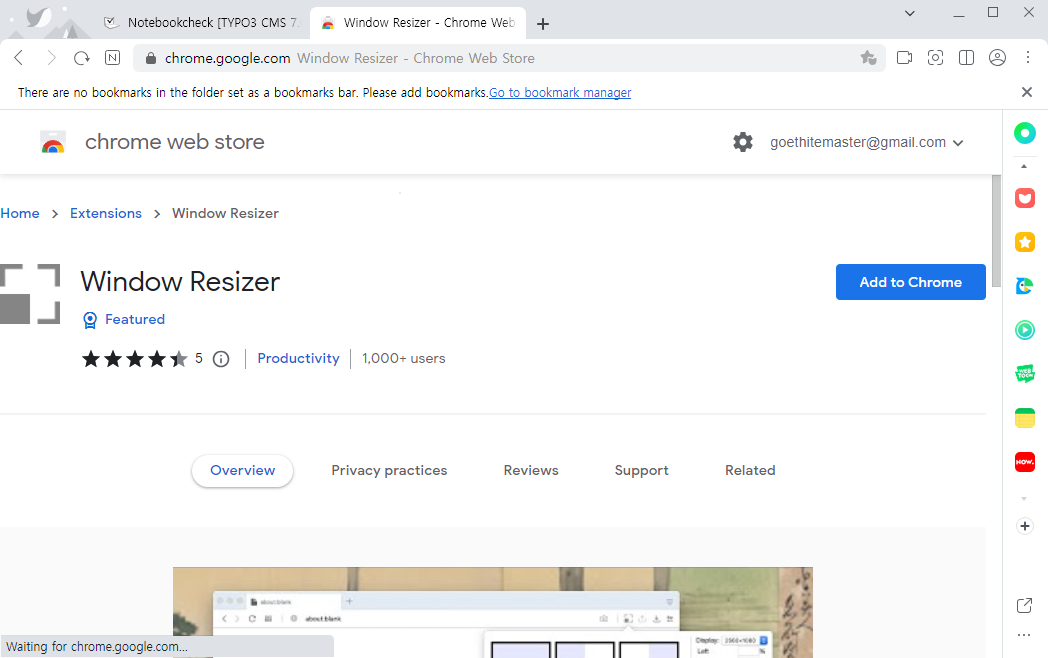This screenshot has width=1048, height=658.
Task: Click the five-star rating display
Action: (134, 359)
